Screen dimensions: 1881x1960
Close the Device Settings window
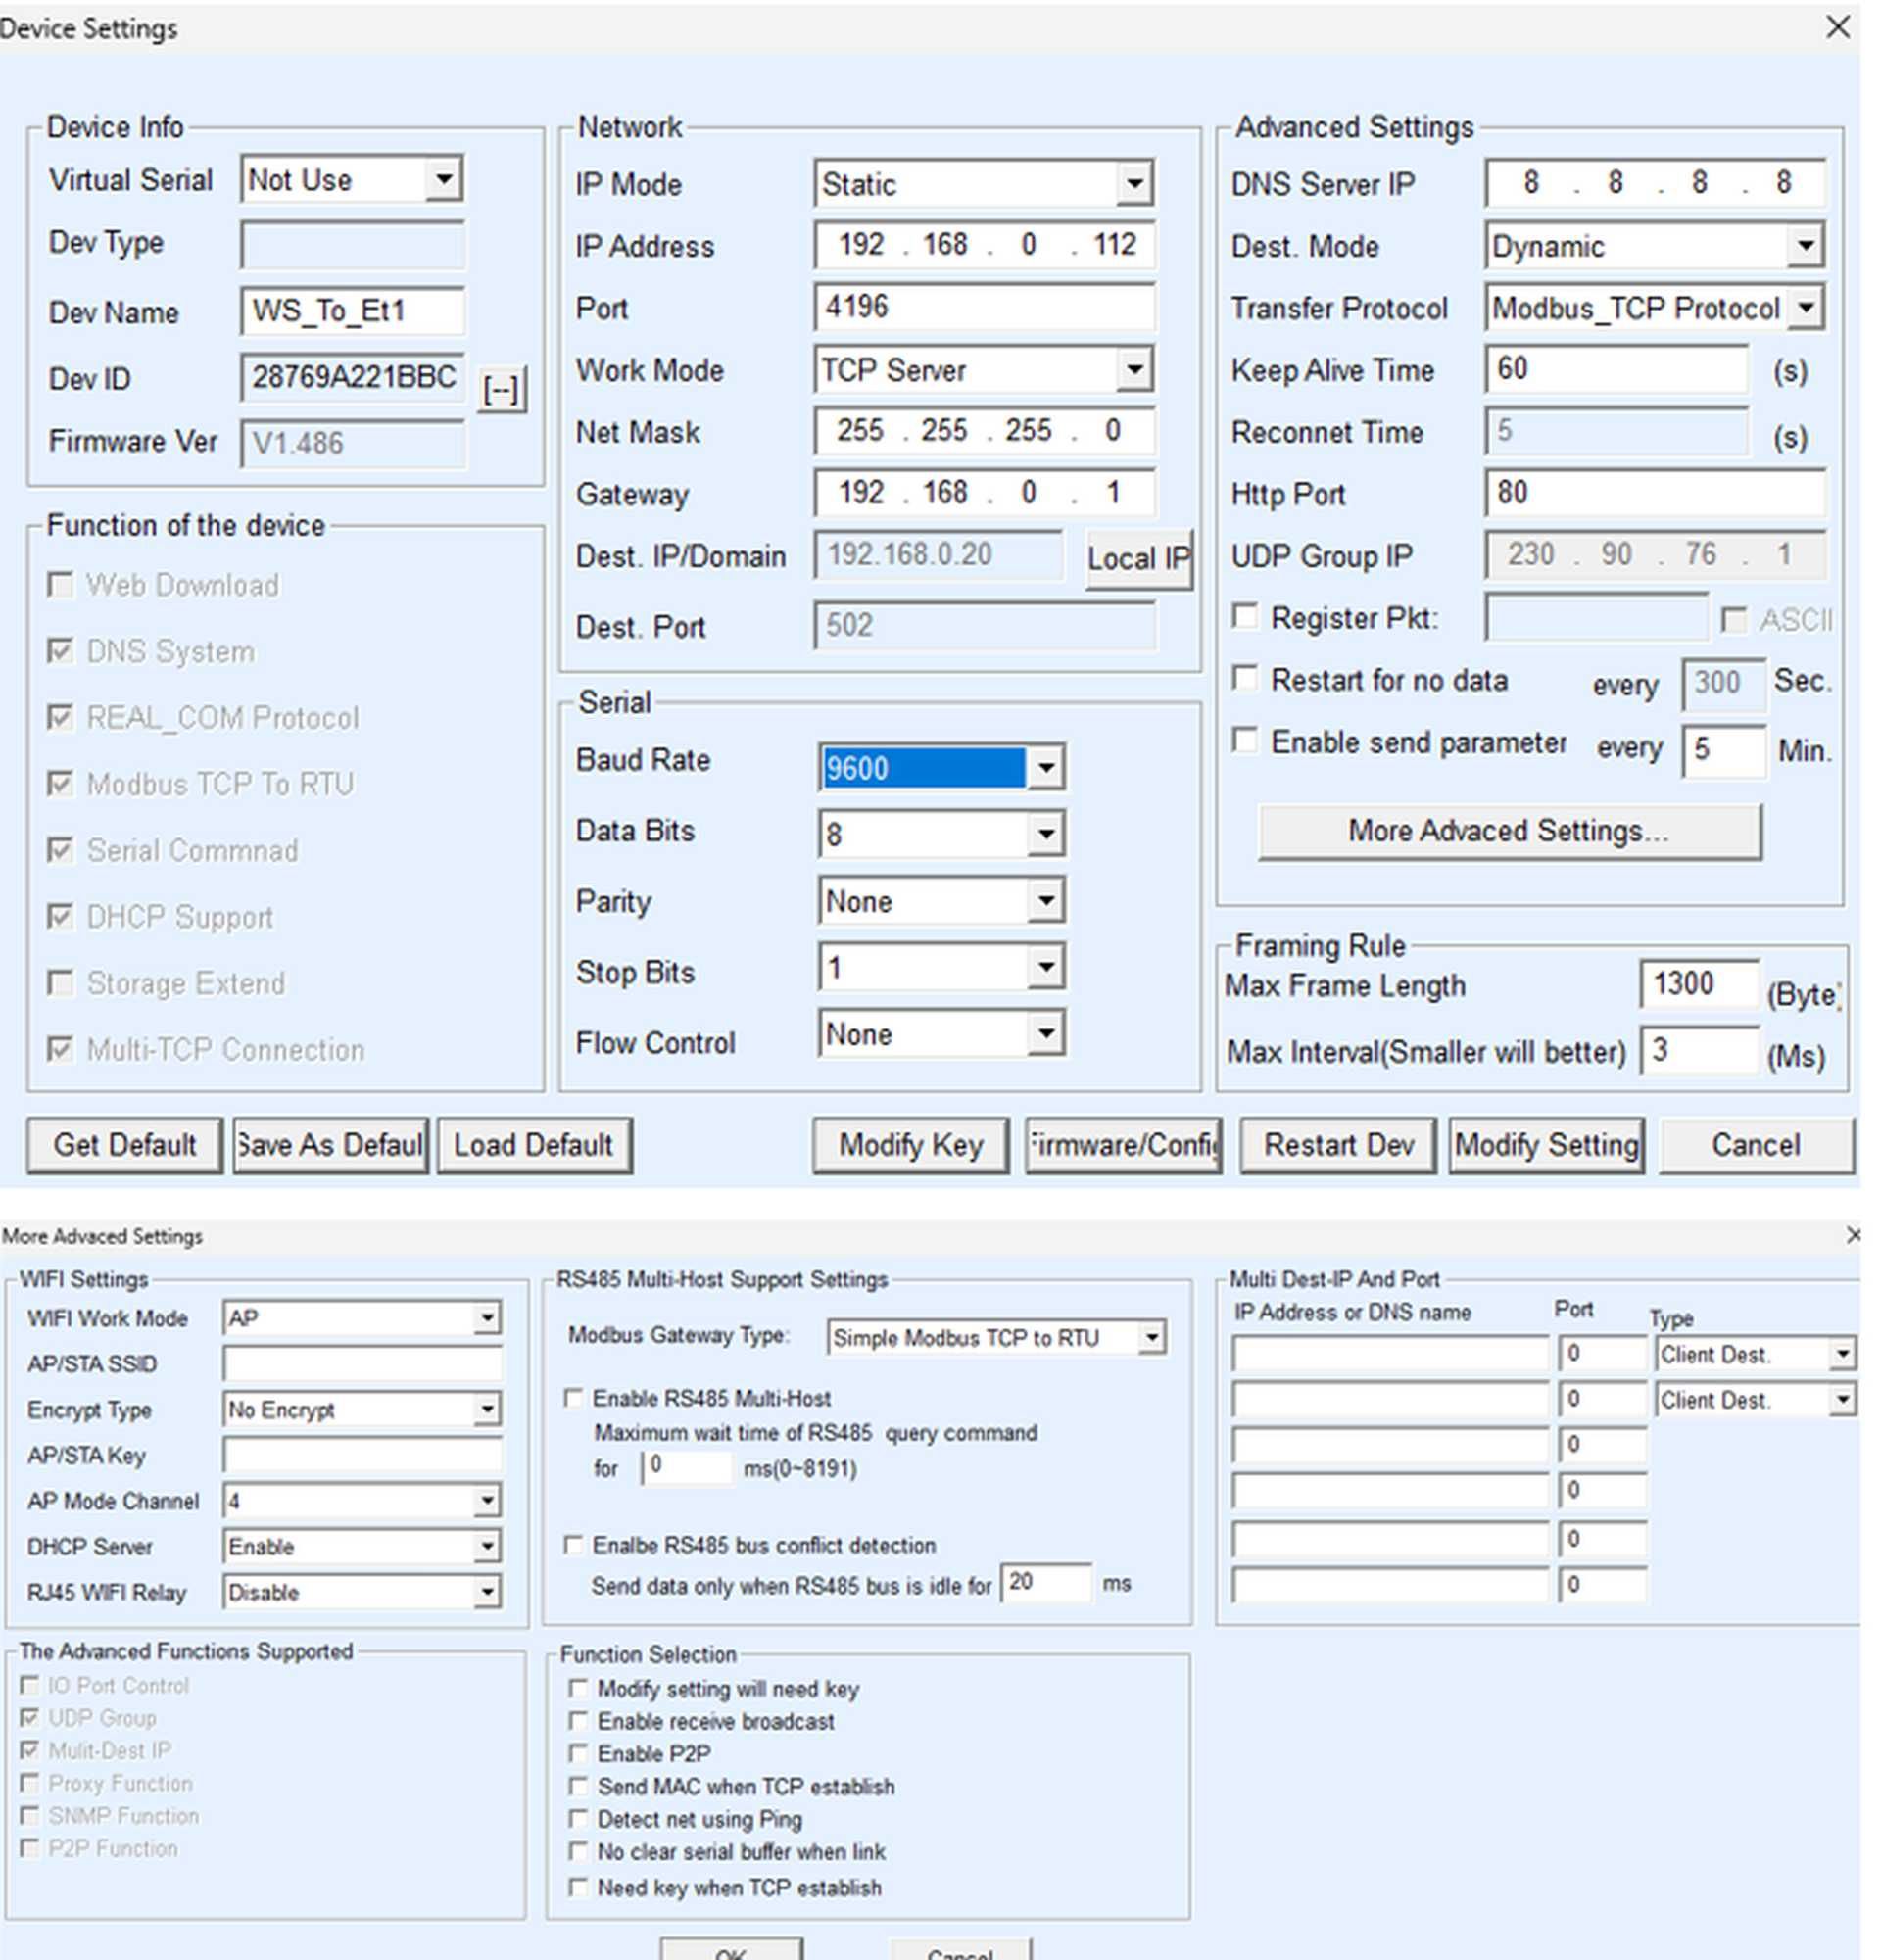pos(1837,27)
